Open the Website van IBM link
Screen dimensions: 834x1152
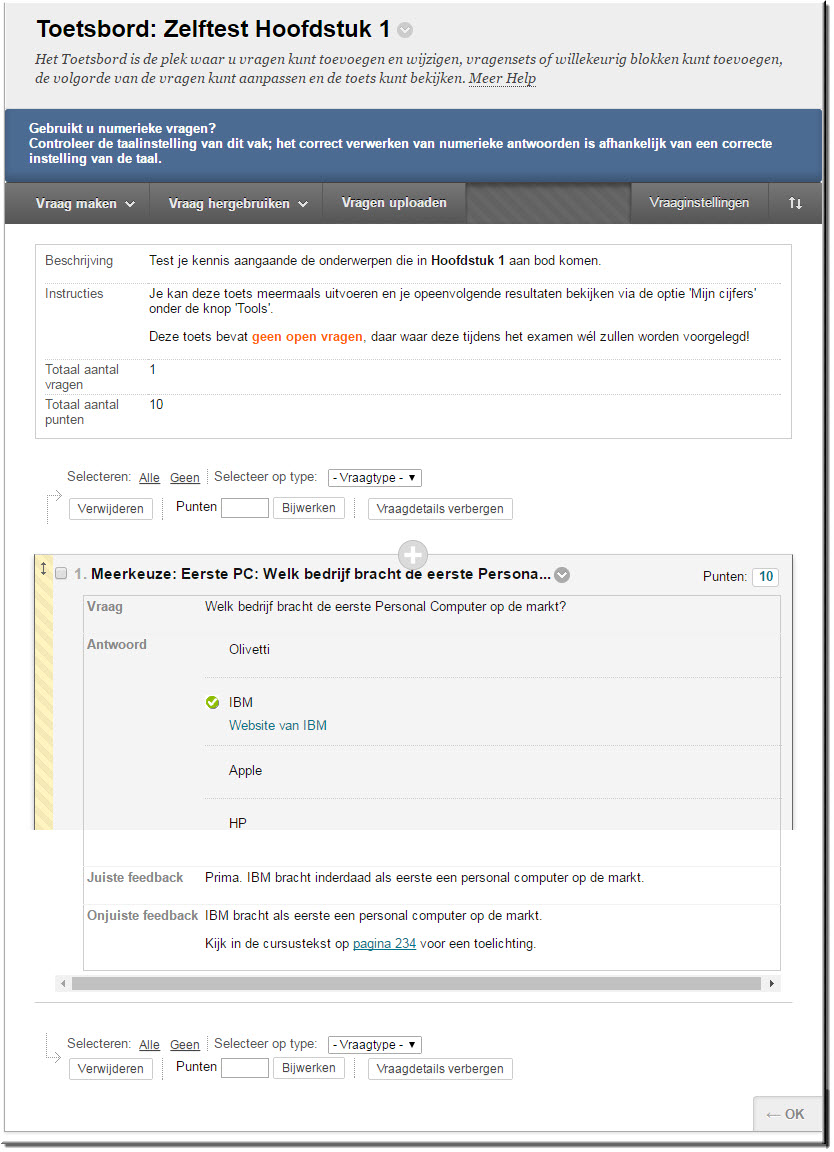click(278, 726)
